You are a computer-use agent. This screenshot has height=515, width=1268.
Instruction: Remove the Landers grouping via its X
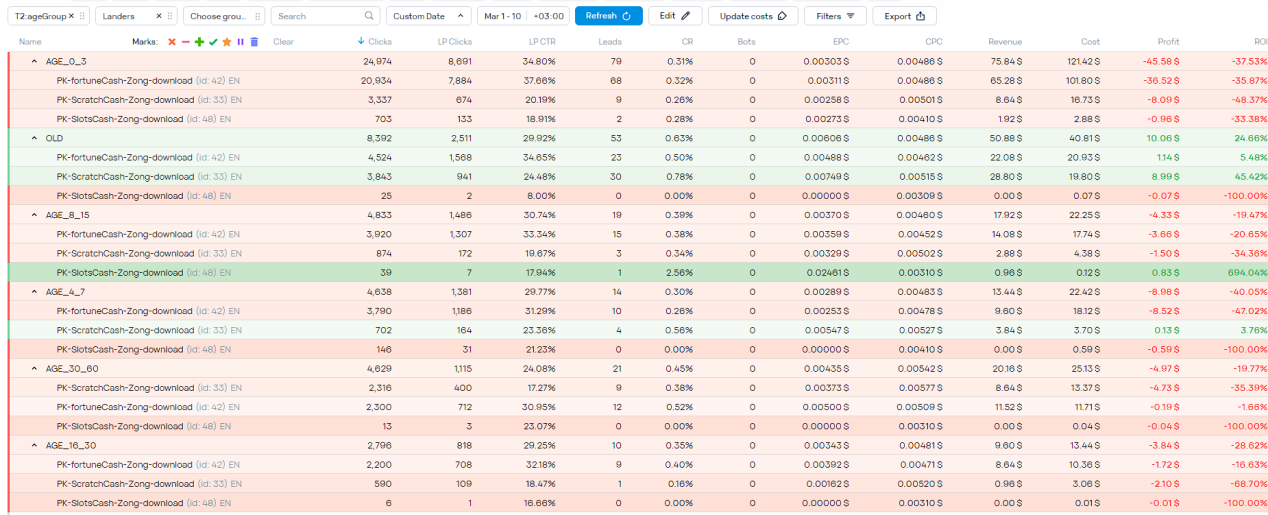pos(159,16)
